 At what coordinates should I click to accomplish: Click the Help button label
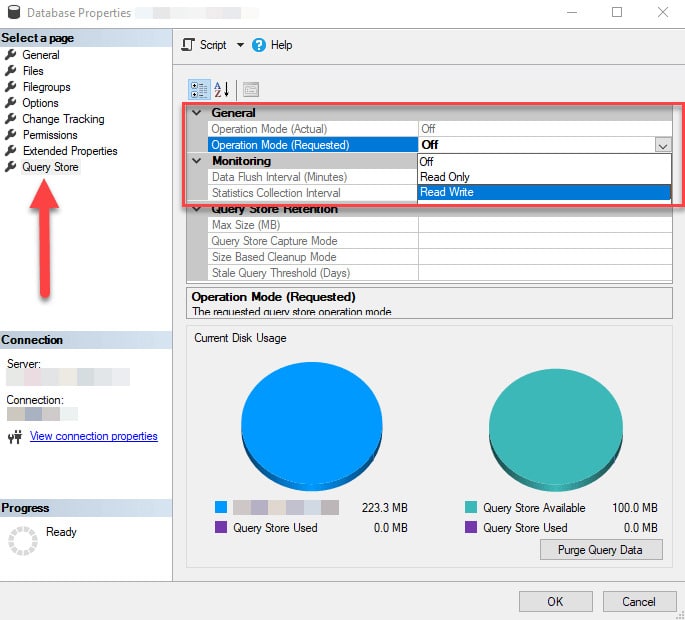pos(281,45)
